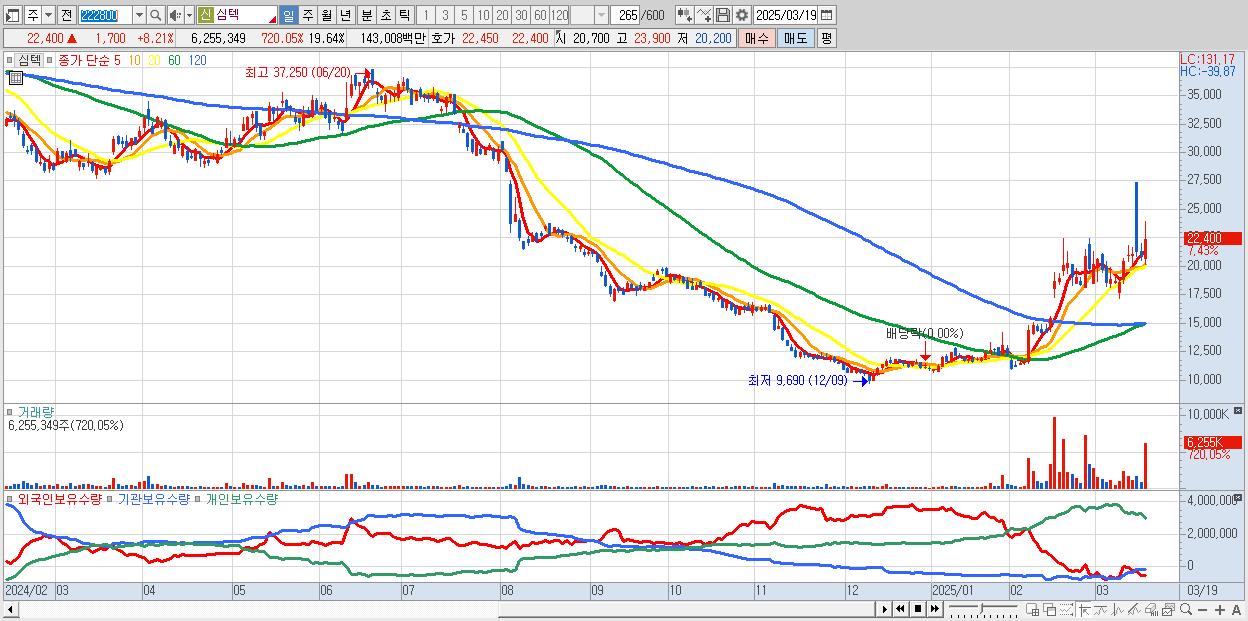Click the fast-forward playback button
Viewport: 1248px width, 621px height.
(x=934, y=609)
